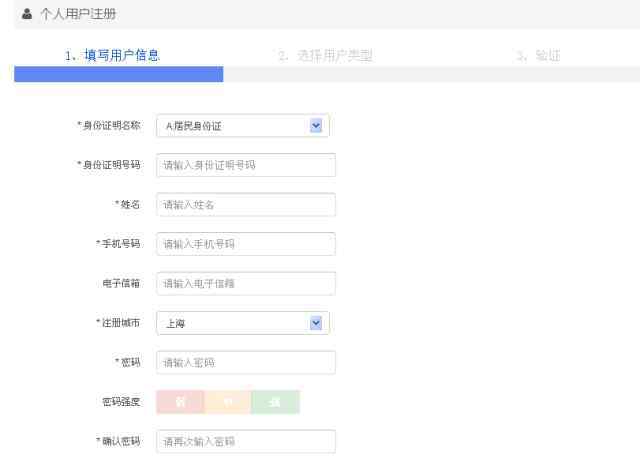Screen dimensions: 640x461
Task: Click the 密码 input field
Action: 246,362
